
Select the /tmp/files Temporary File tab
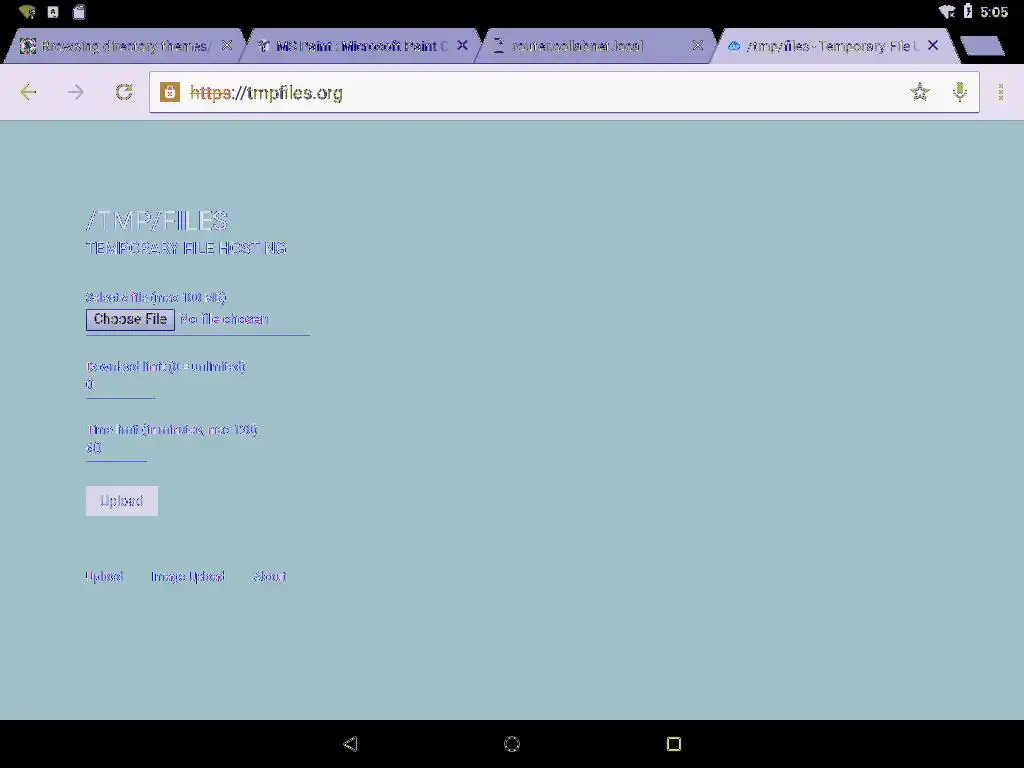(x=833, y=46)
